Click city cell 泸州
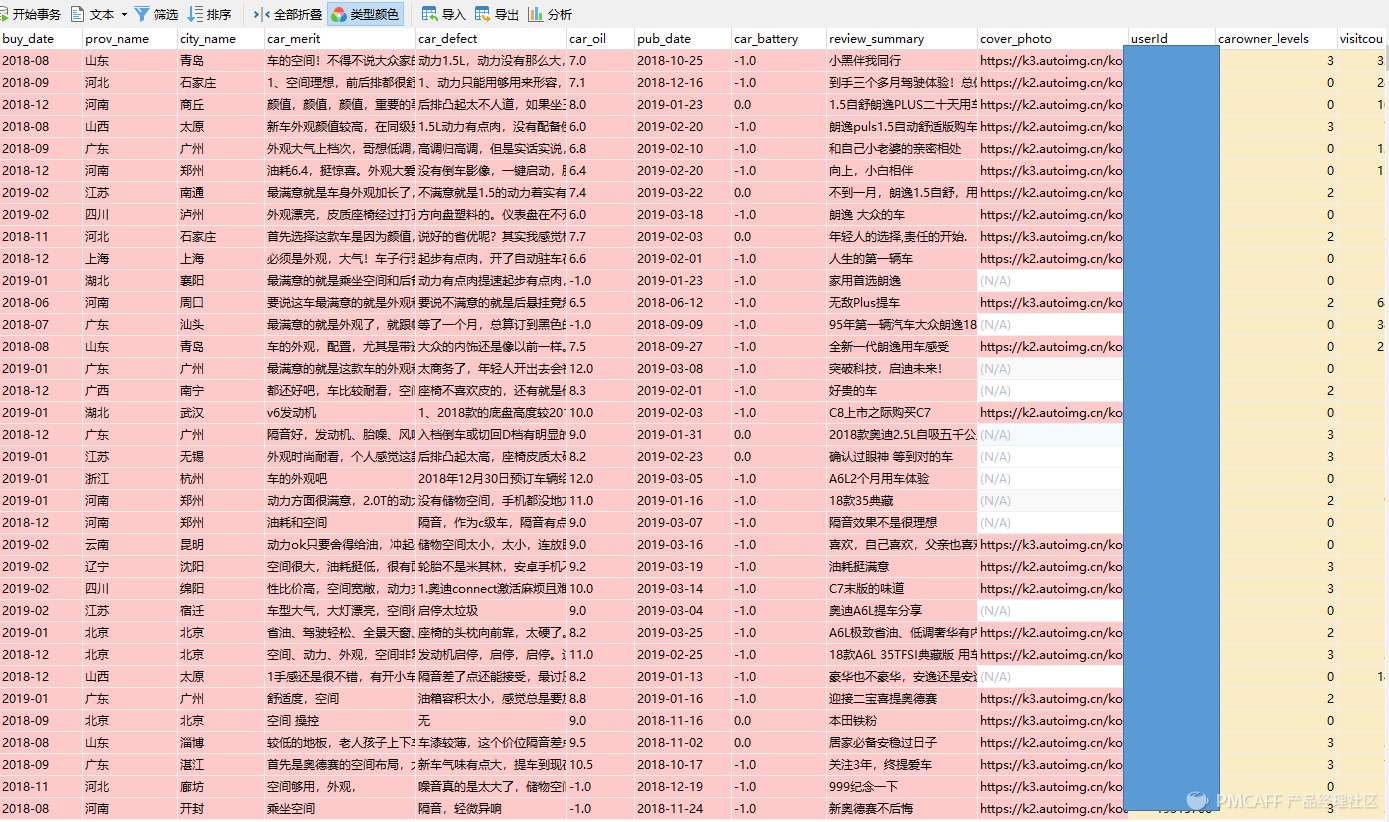 click(x=221, y=215)
